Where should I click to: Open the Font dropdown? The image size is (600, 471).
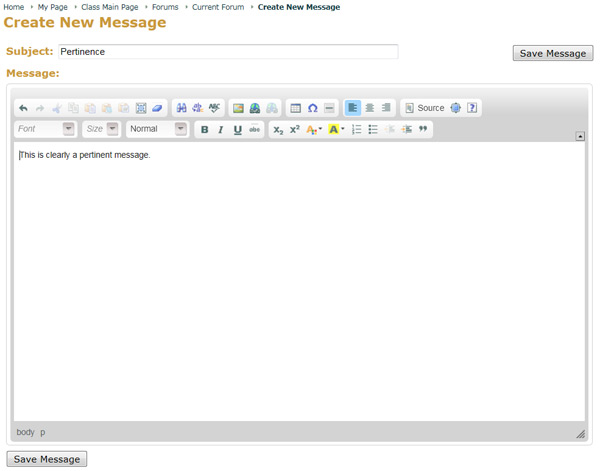(46, 129)
